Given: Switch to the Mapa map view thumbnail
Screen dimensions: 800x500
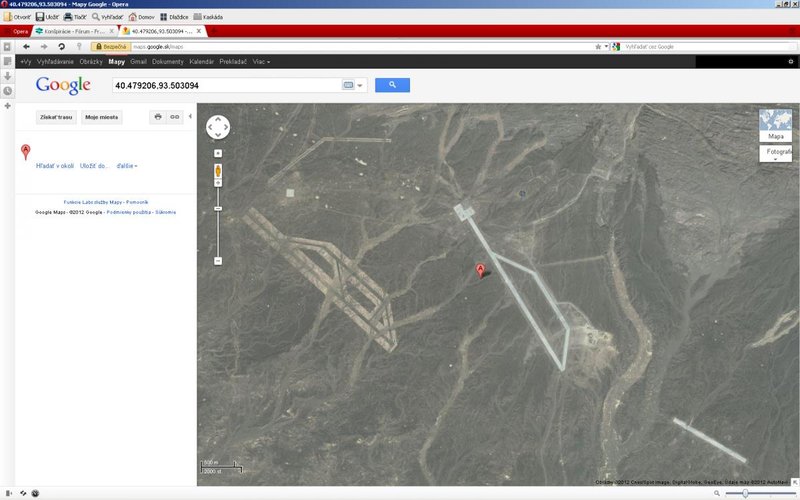Looking at the screenshot, I should 775,125.
